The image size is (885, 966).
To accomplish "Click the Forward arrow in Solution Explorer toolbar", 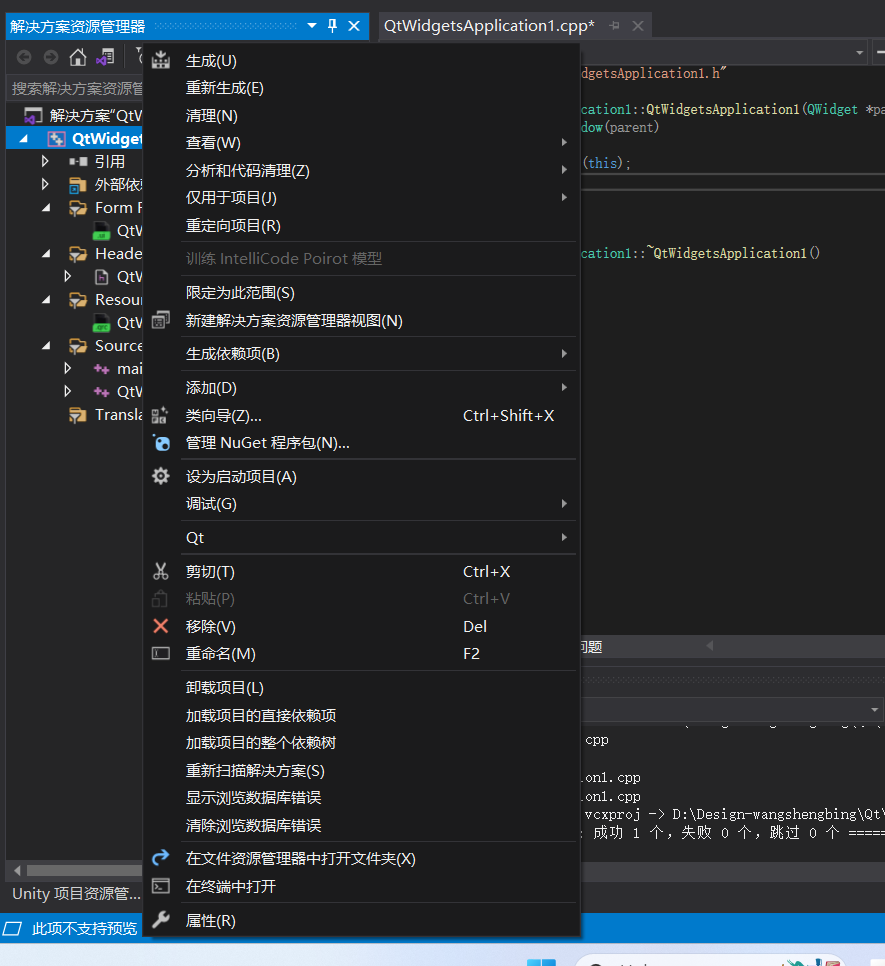I will pos(51,57).
